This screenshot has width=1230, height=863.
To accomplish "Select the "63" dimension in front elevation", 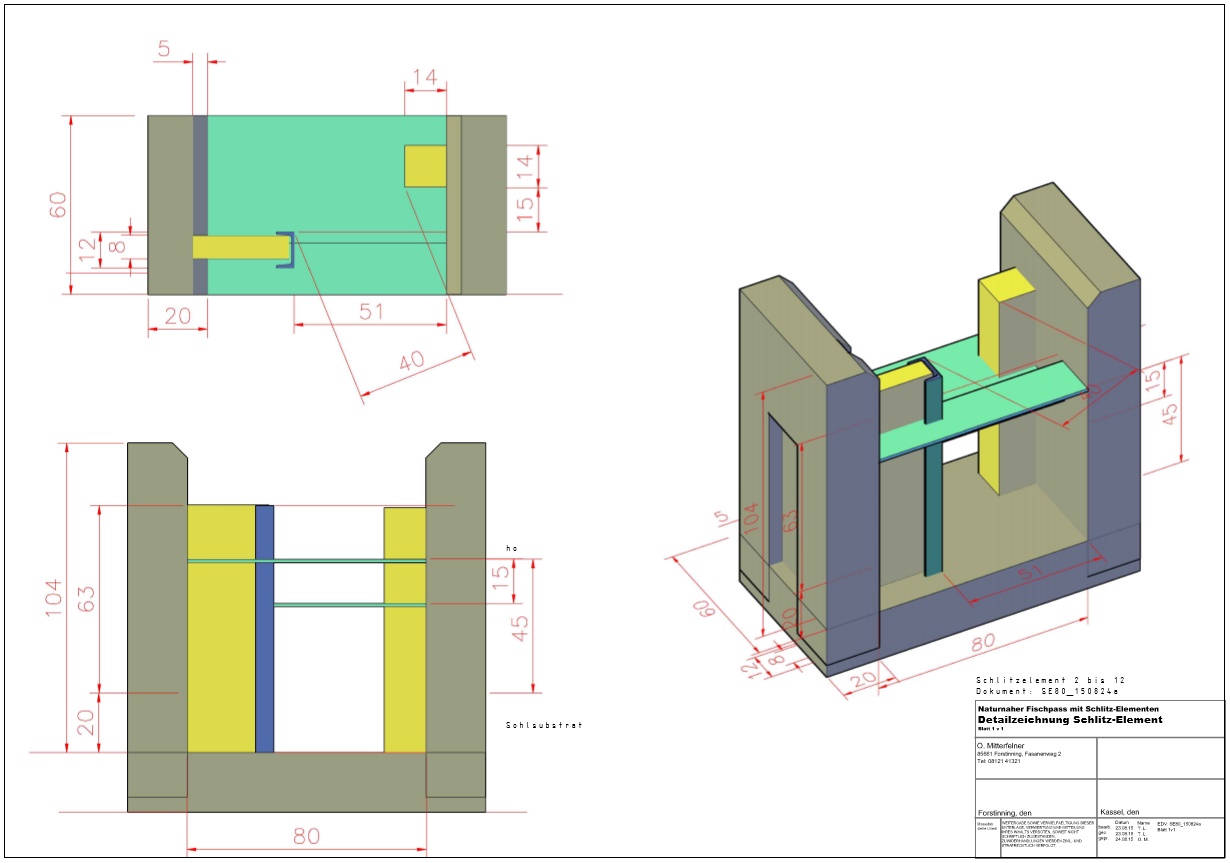I will (88, 597).
